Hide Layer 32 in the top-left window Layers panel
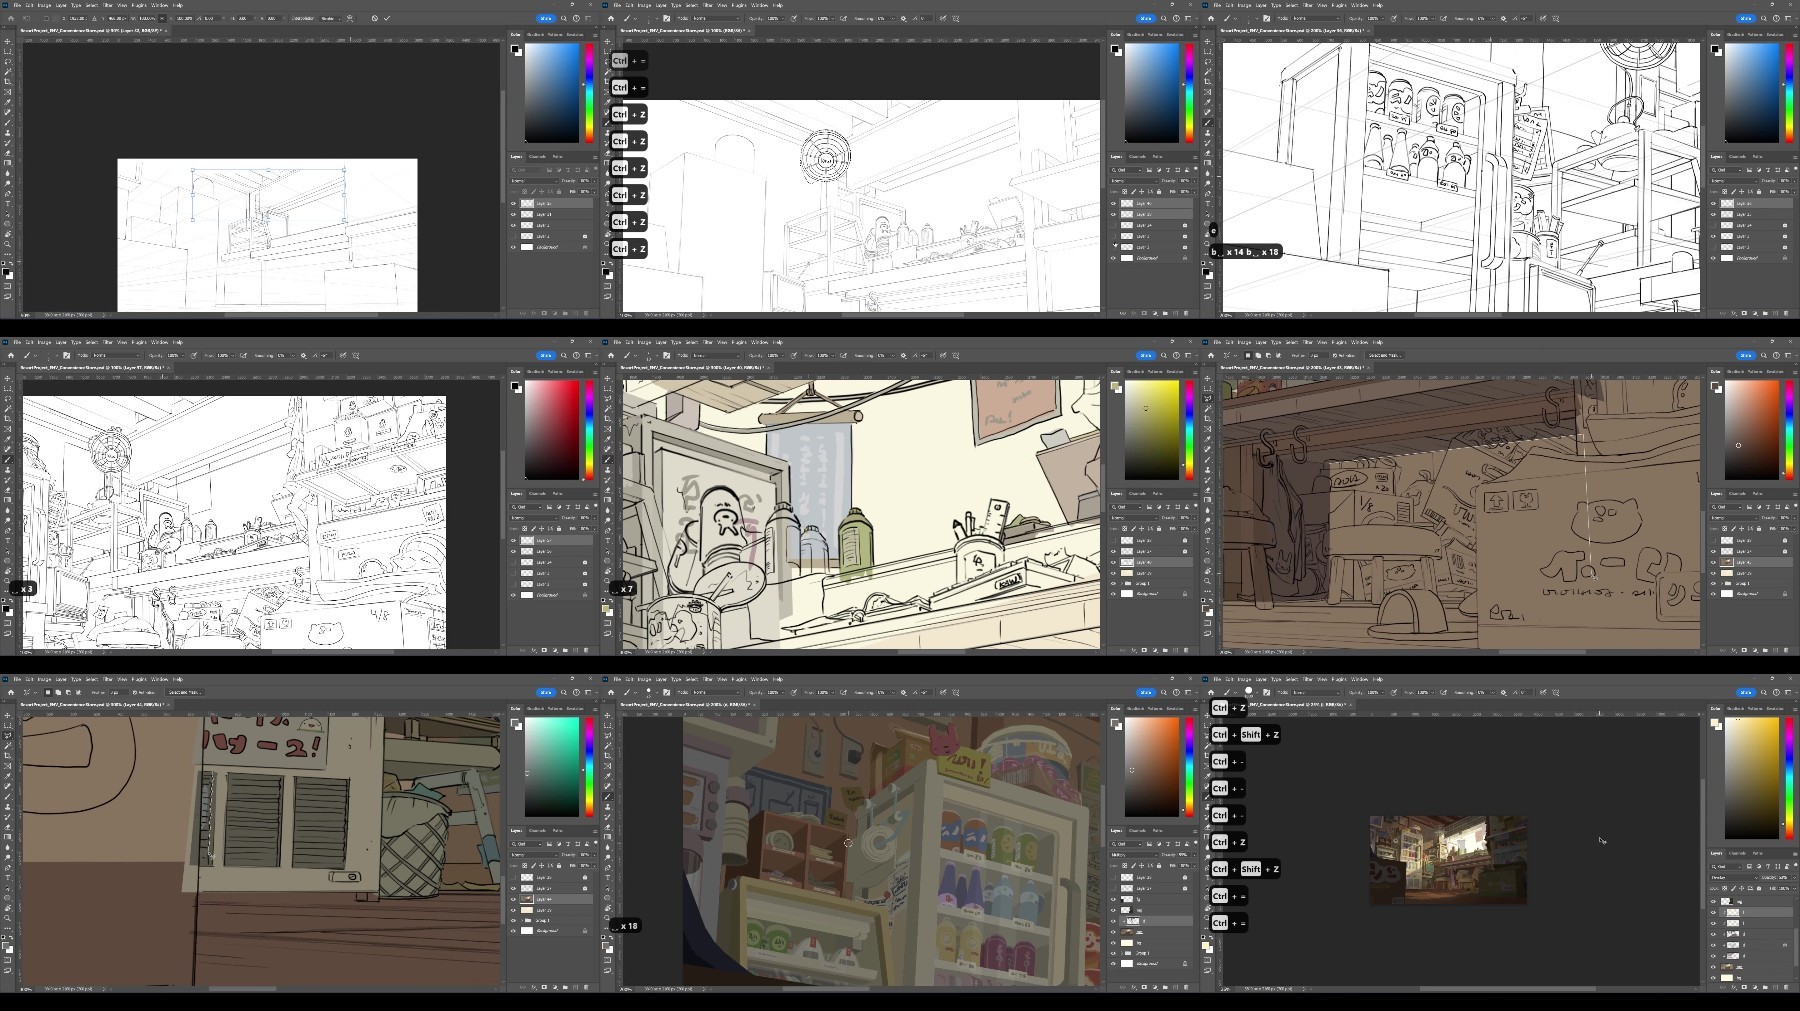The width and height of the screenshot is (1800, 1011). 514,203
